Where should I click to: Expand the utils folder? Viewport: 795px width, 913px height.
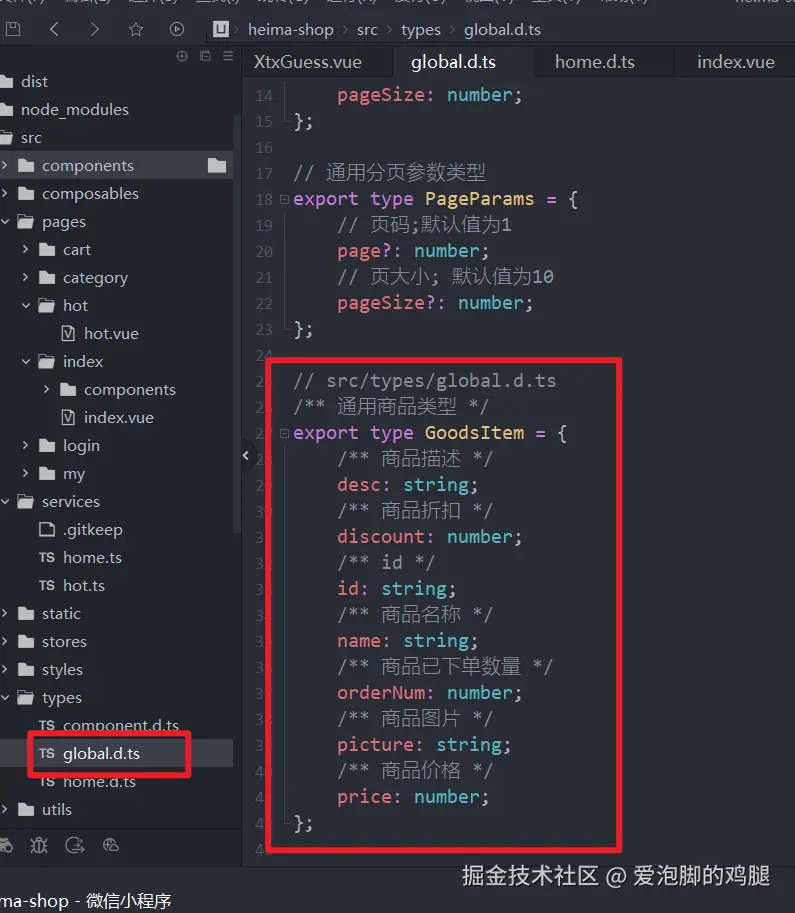point(5,809)
